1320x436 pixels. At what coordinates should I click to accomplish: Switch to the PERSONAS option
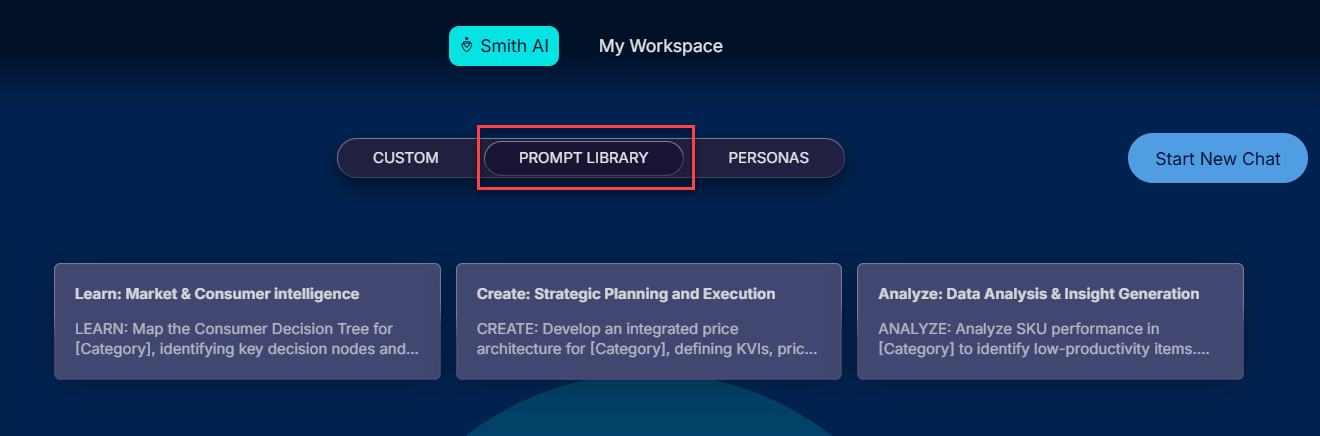768,158
